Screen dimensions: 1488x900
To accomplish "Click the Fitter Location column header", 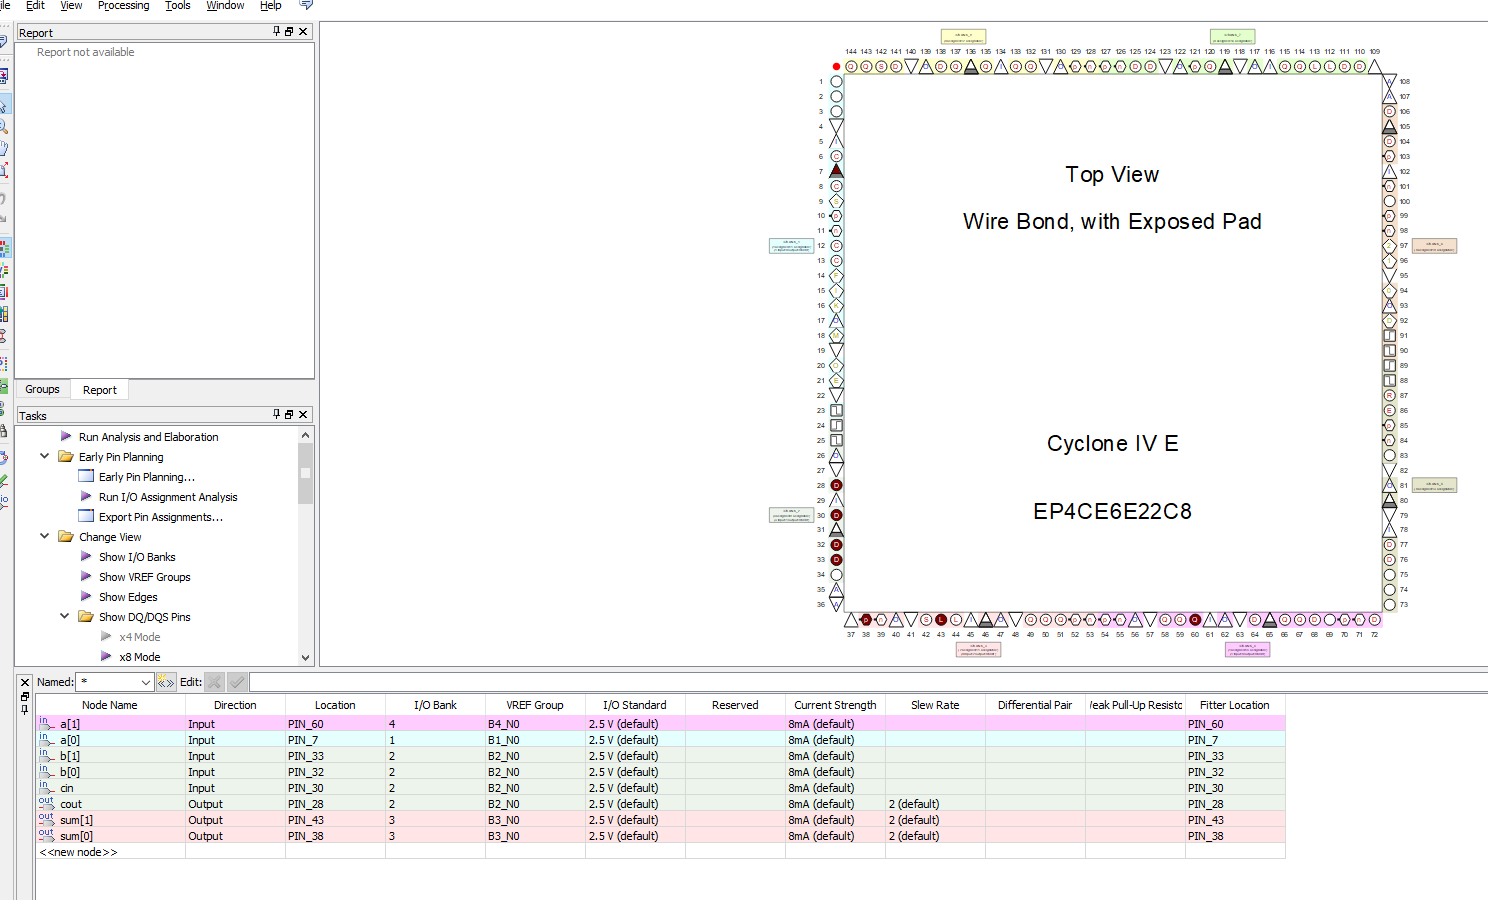I will pos(1235,705).
